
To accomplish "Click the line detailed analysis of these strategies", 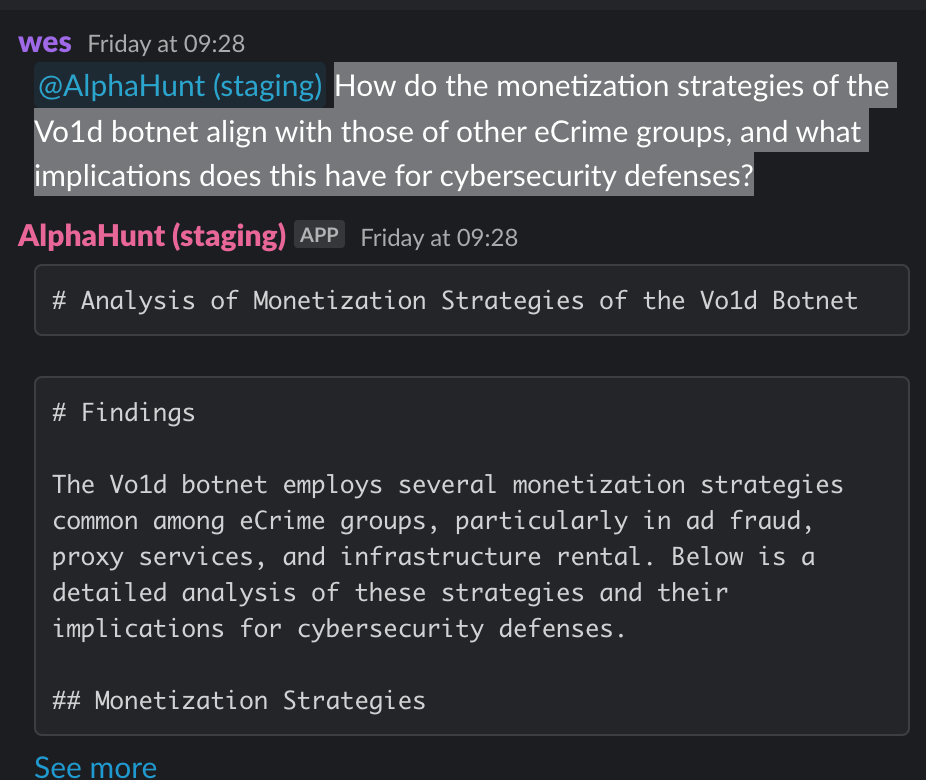I will (x=390, y=593).
